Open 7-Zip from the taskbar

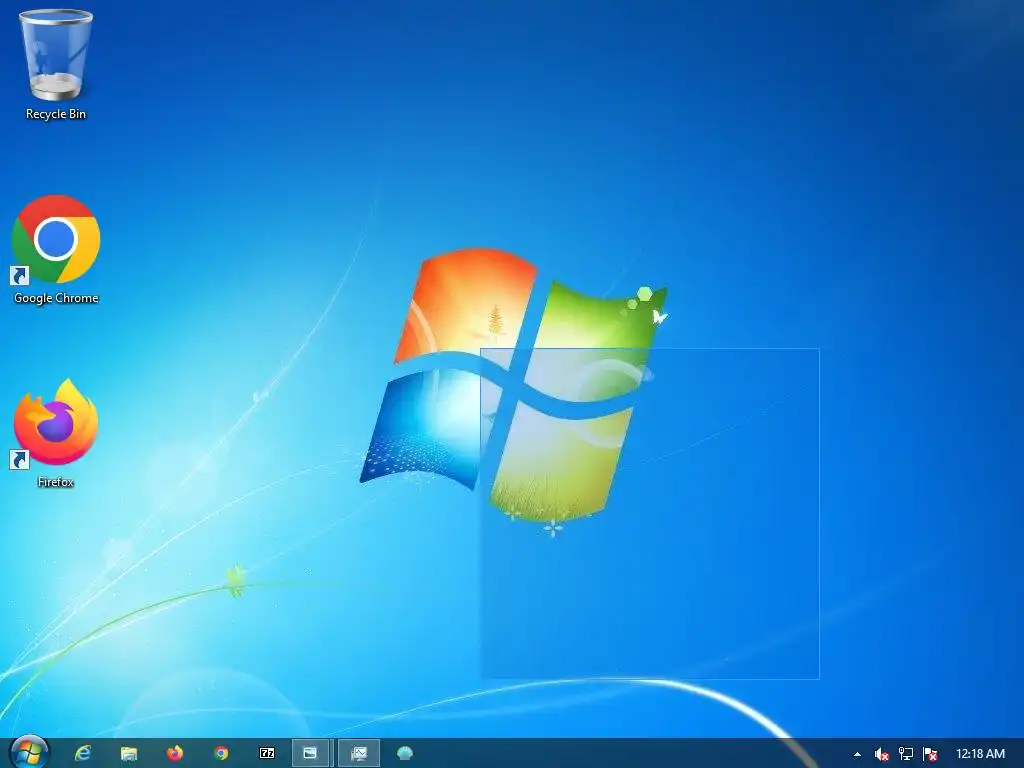tap(267, 753)
